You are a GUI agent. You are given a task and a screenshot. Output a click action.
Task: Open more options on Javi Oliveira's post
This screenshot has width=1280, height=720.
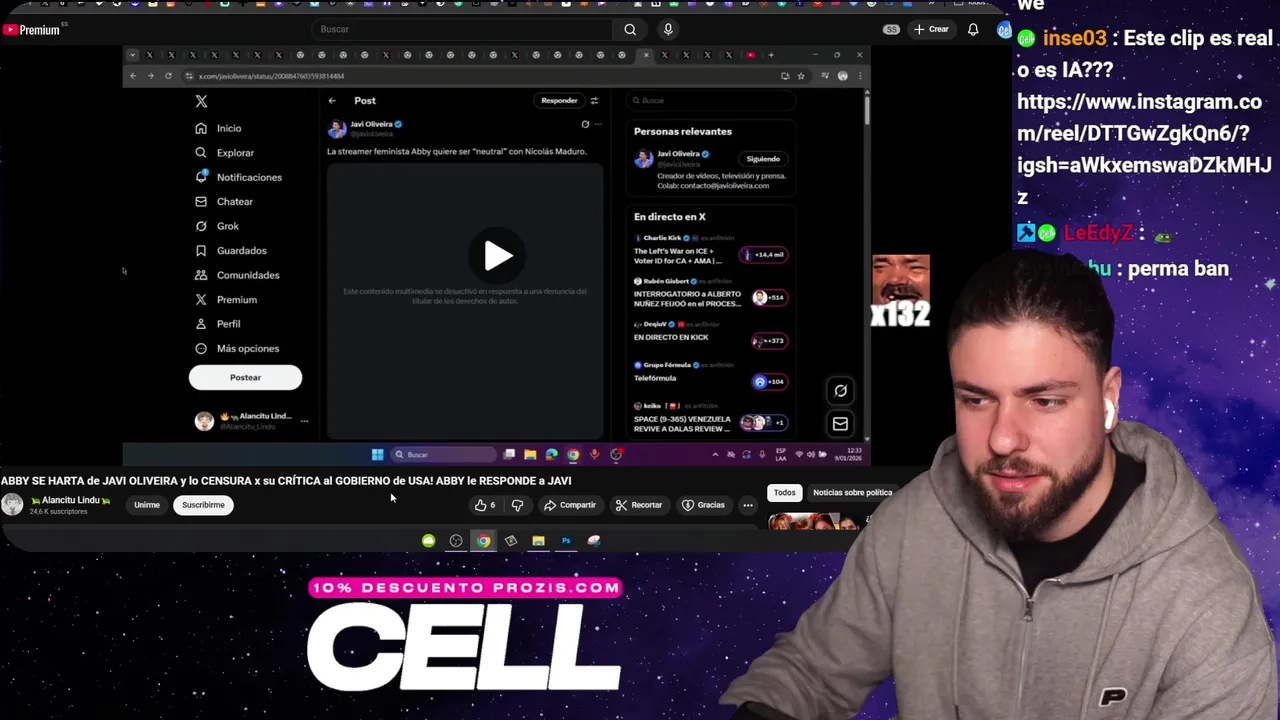point(598,124)
